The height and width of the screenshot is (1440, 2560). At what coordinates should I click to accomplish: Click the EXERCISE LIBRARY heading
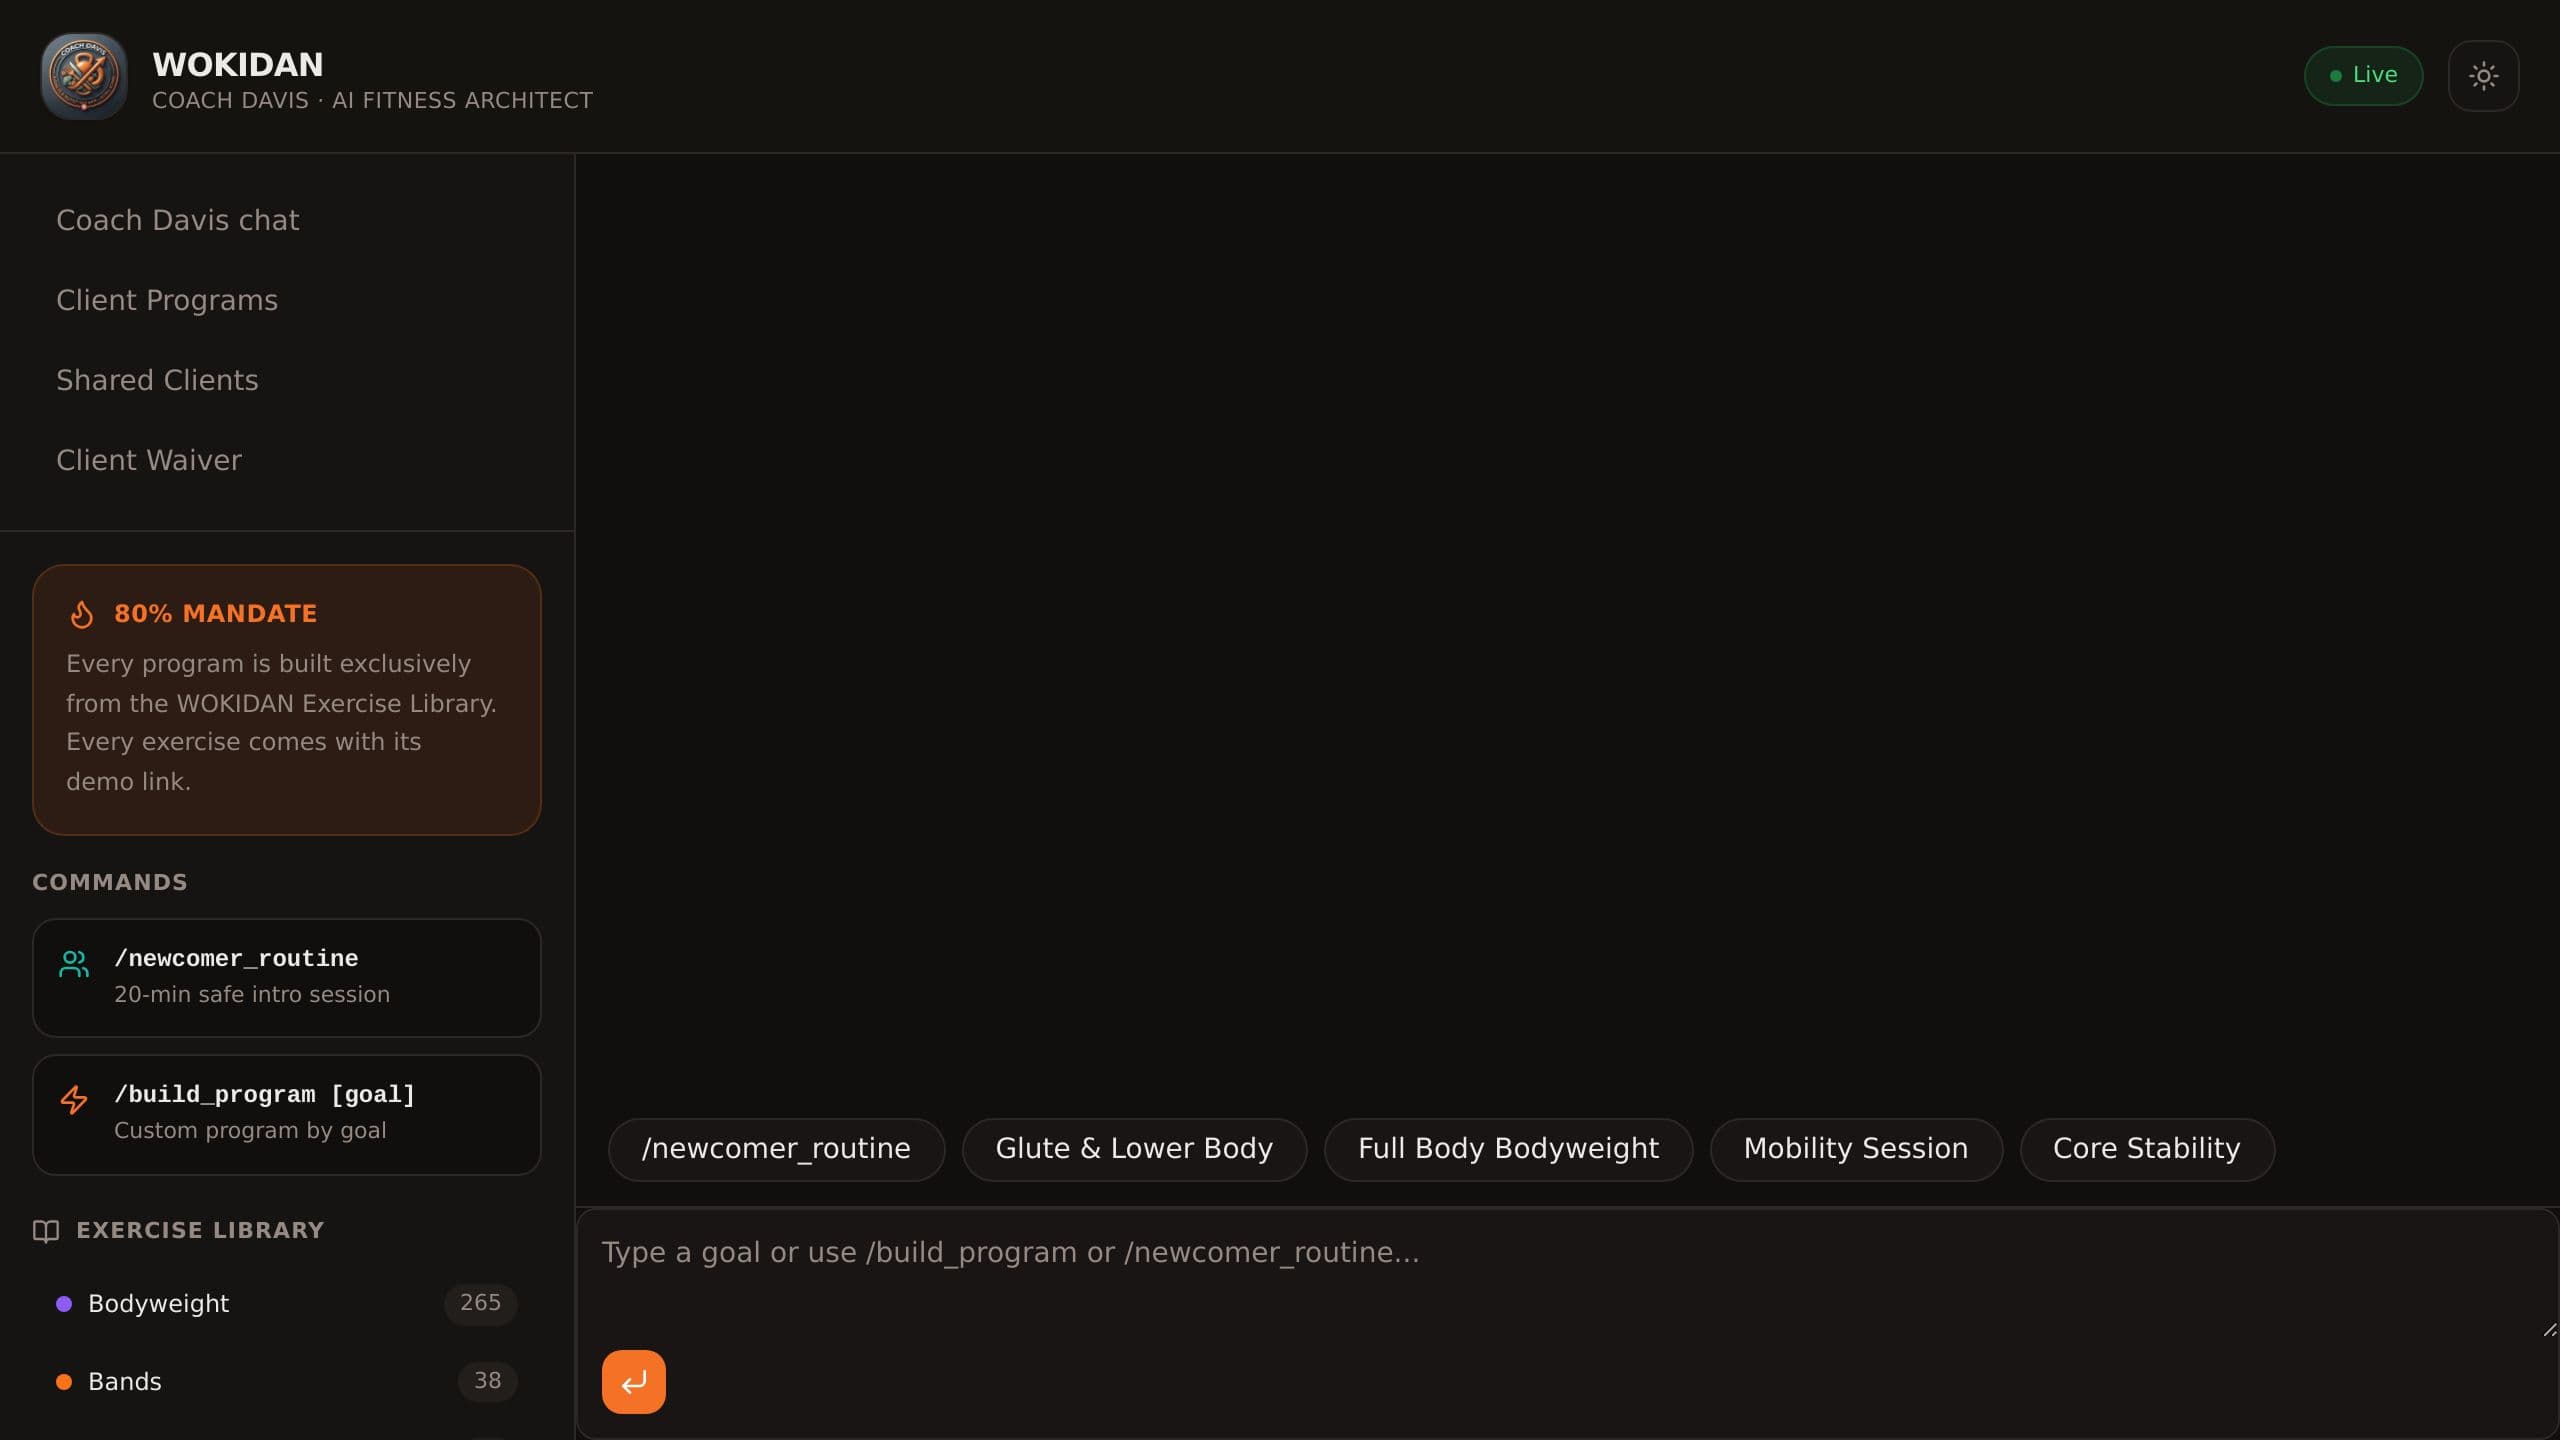(x=200, y=1231)
